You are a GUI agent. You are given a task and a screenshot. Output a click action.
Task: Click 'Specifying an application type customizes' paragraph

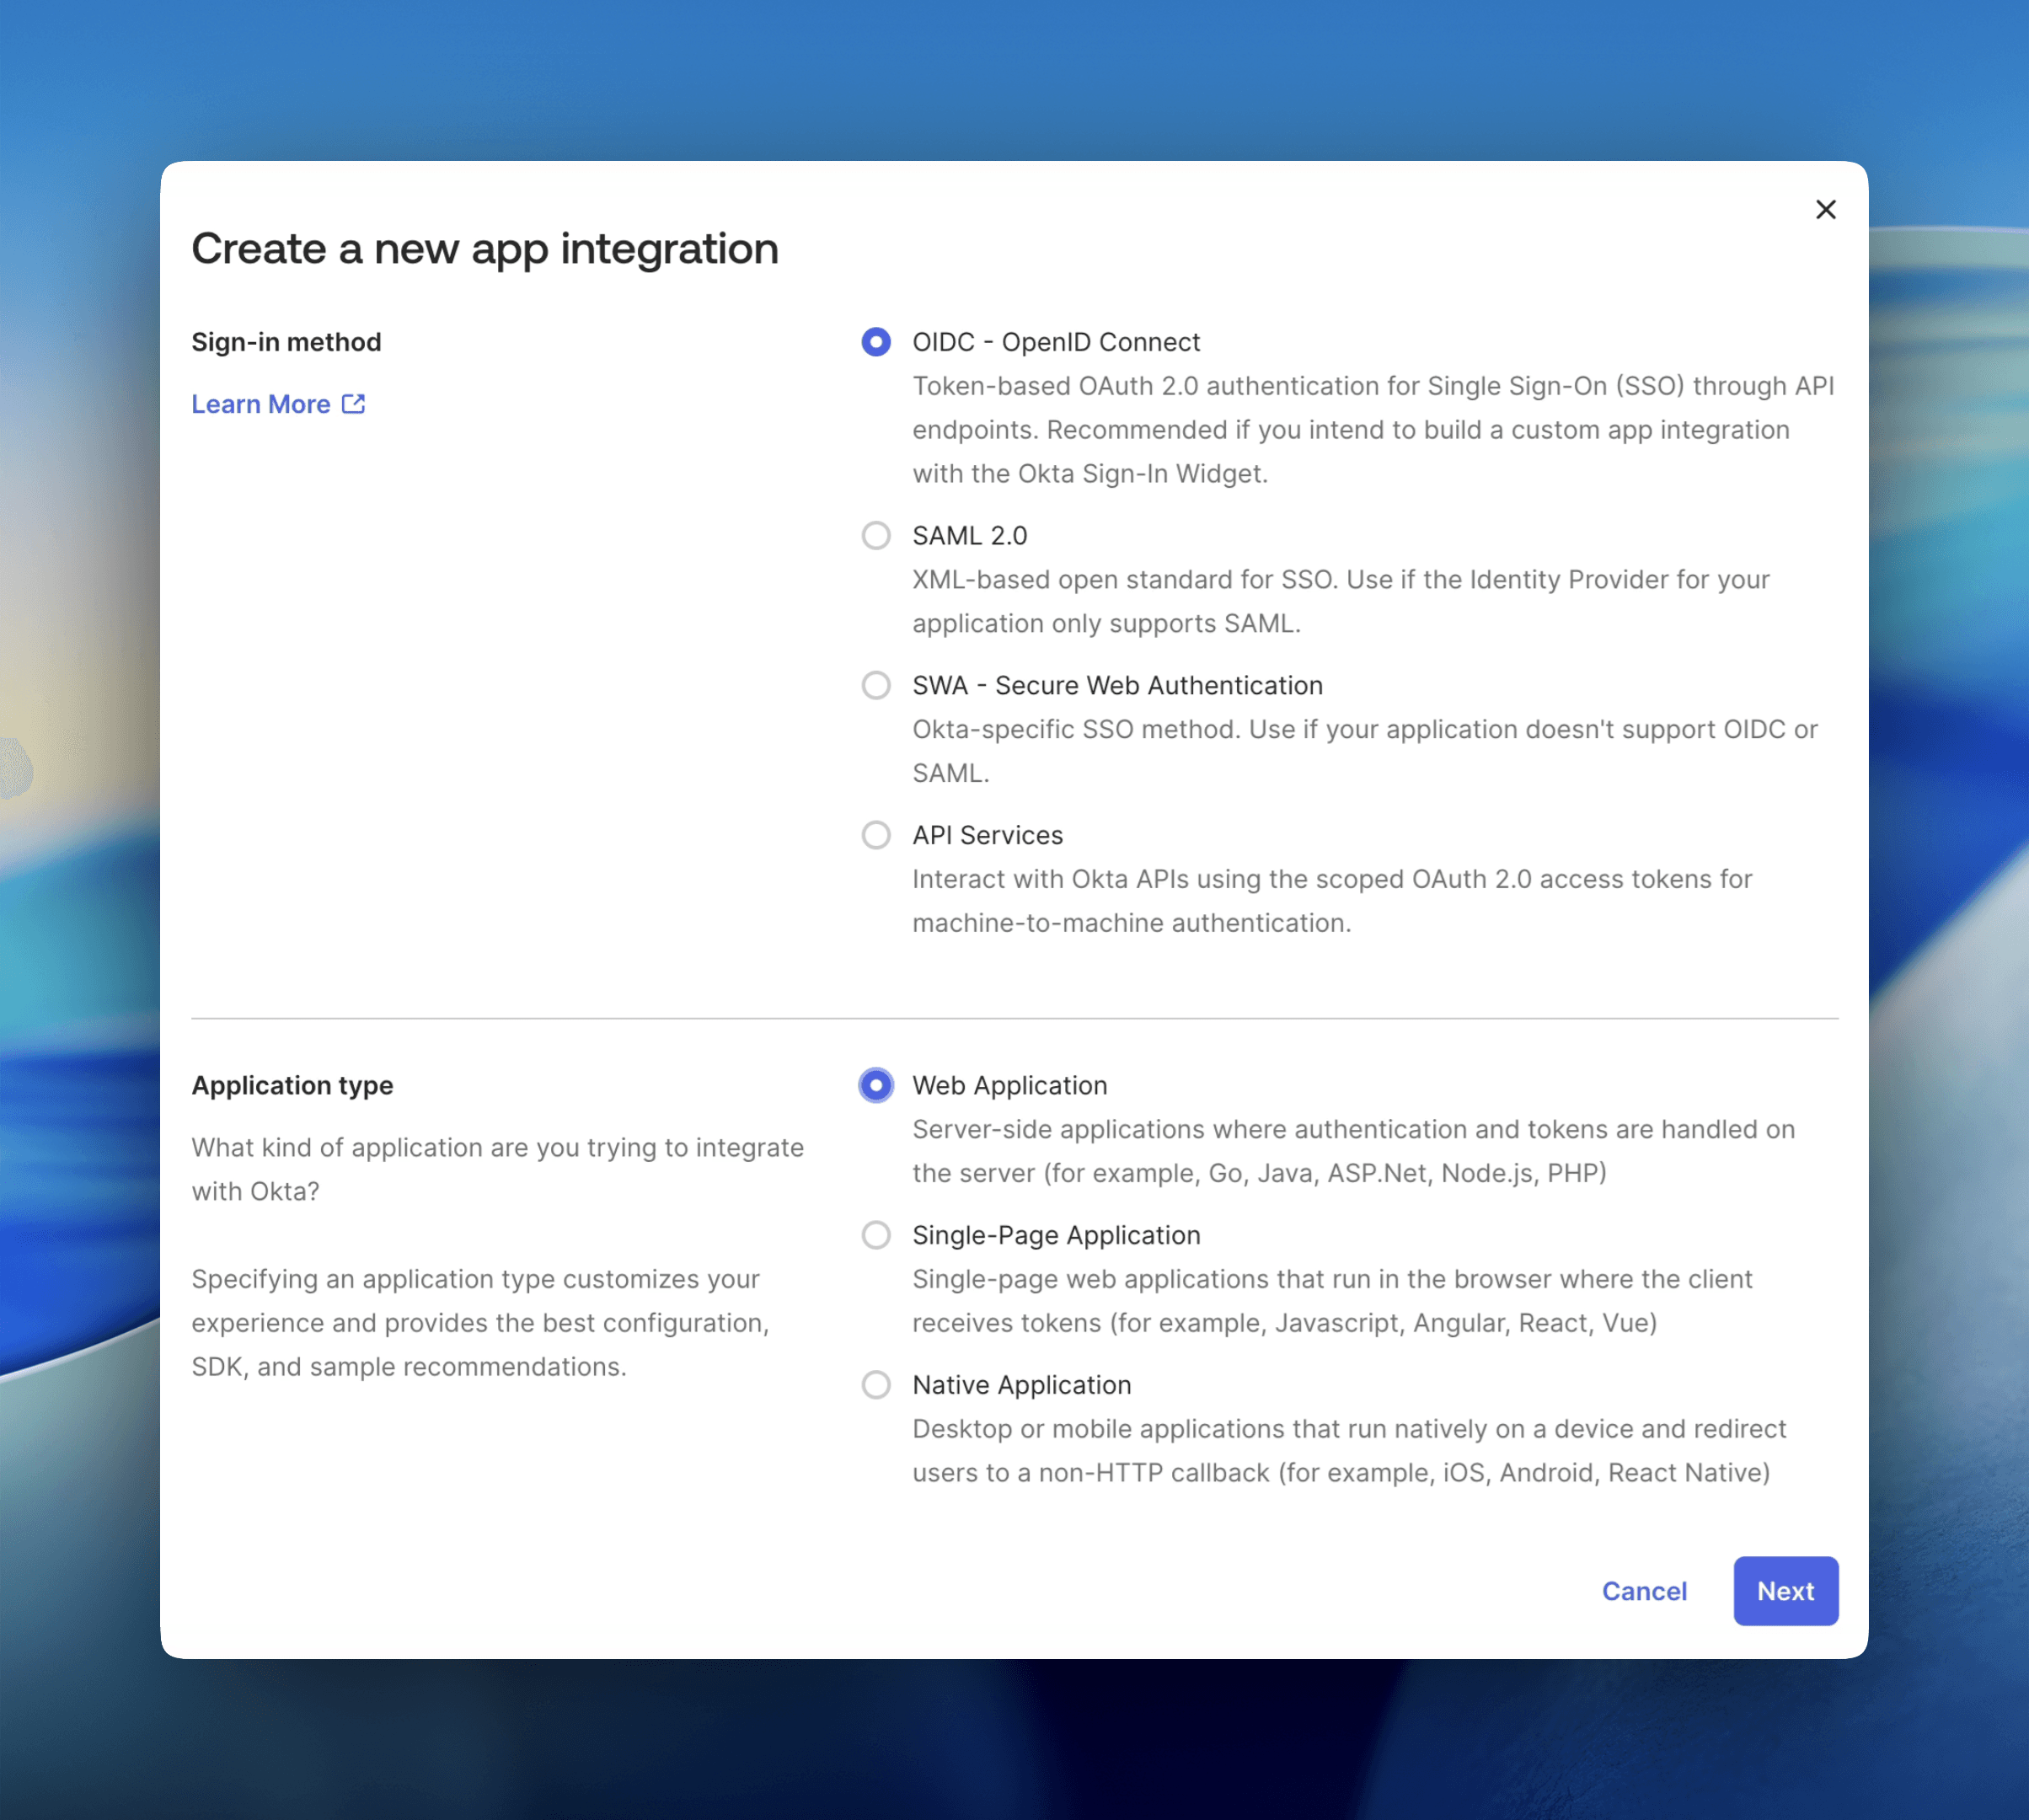tap(480, 1323)
